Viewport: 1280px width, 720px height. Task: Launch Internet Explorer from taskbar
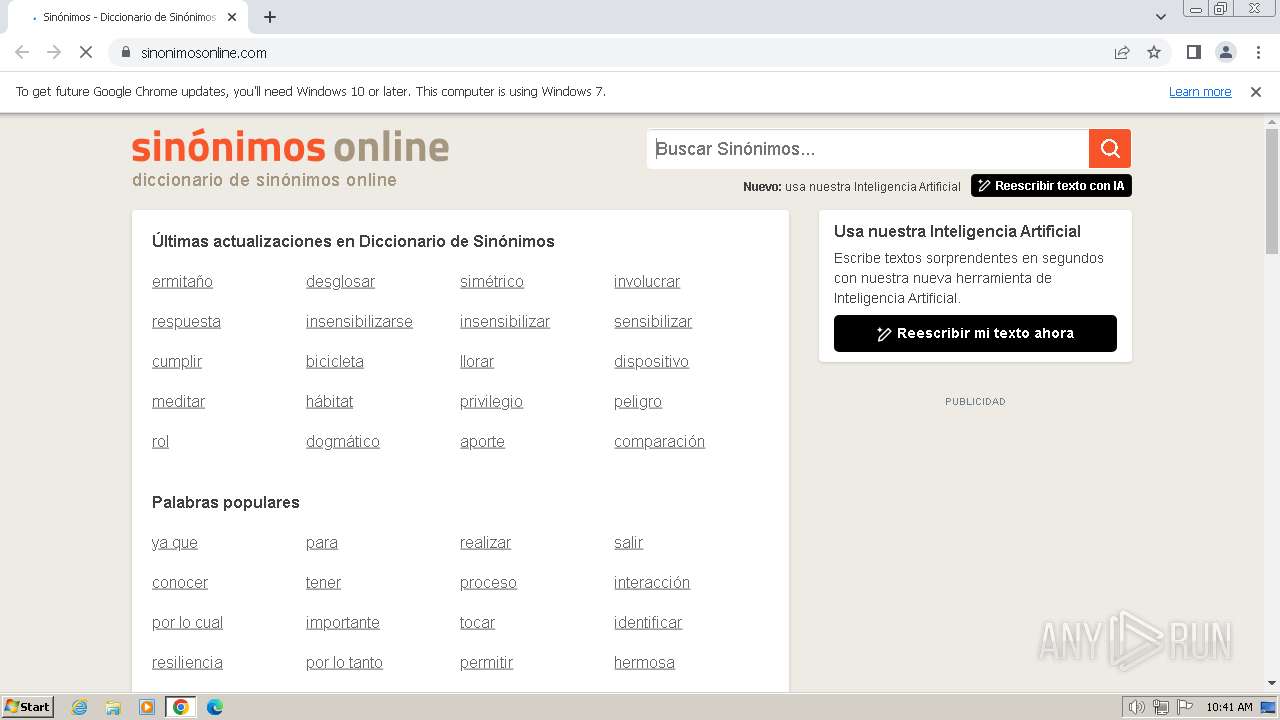pyautogui.click(x=80, y=707)
